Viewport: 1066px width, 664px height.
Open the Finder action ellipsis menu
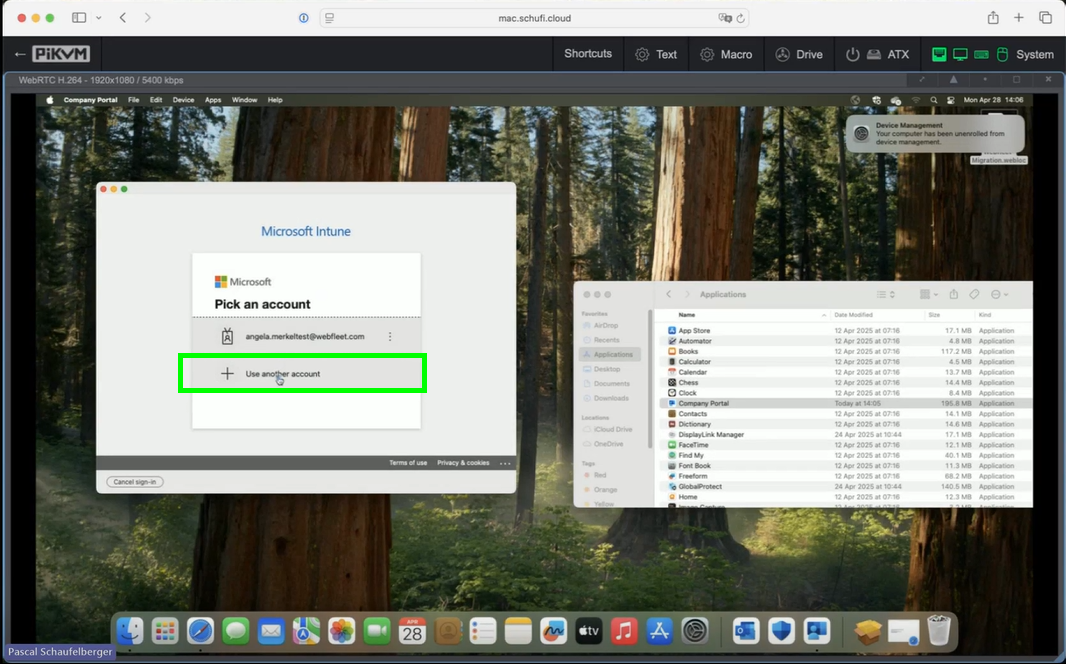coord(999,294)
